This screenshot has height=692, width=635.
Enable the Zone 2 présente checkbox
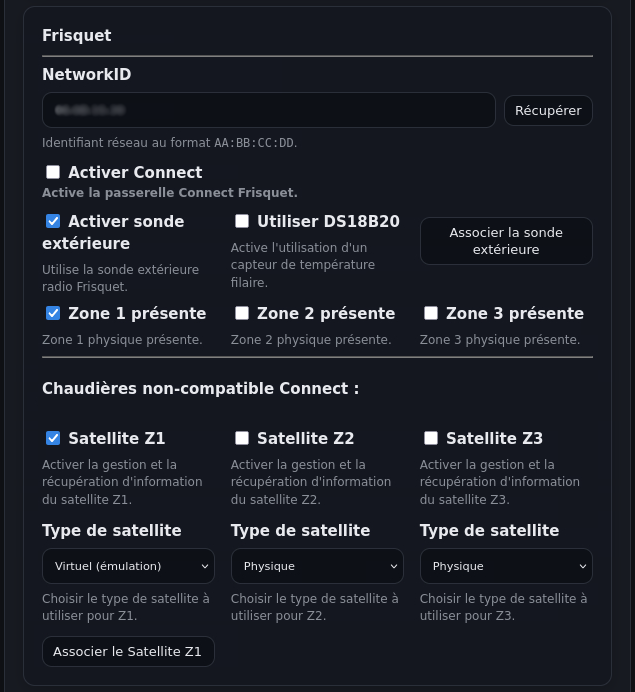pos(242,313)
